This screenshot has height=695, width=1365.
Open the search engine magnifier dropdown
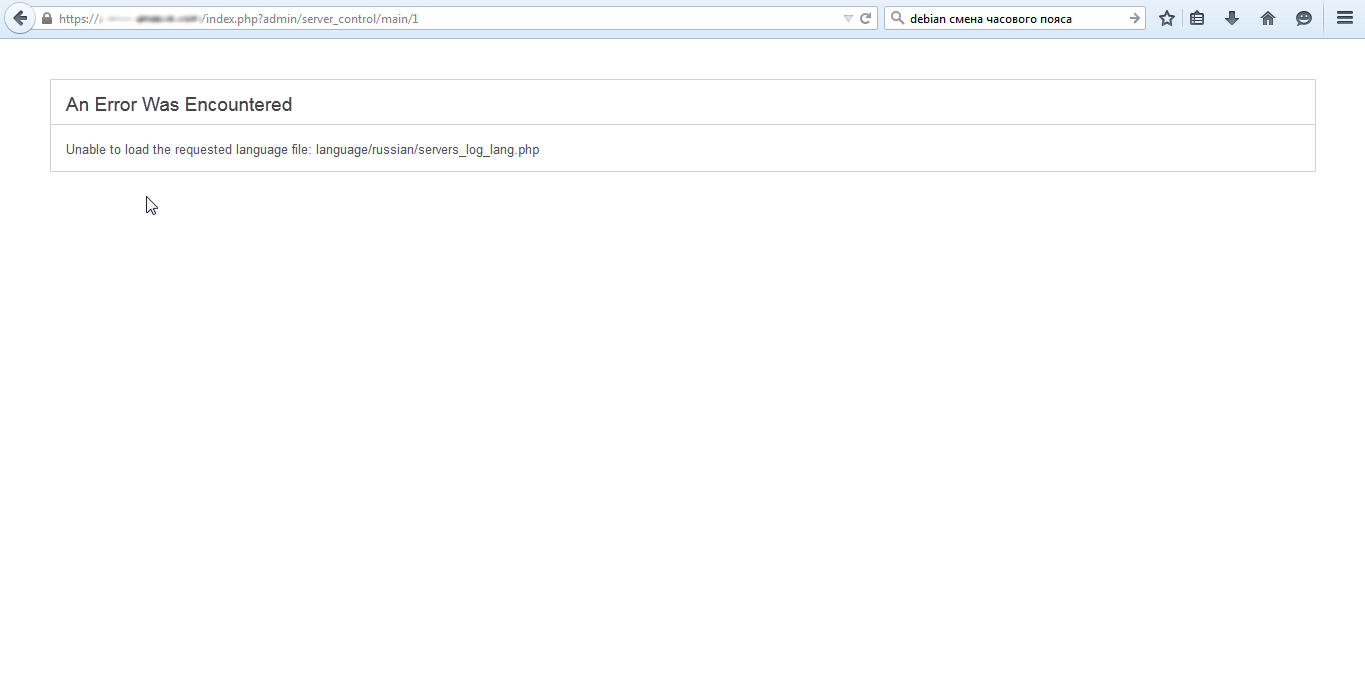tap(897, 18)
